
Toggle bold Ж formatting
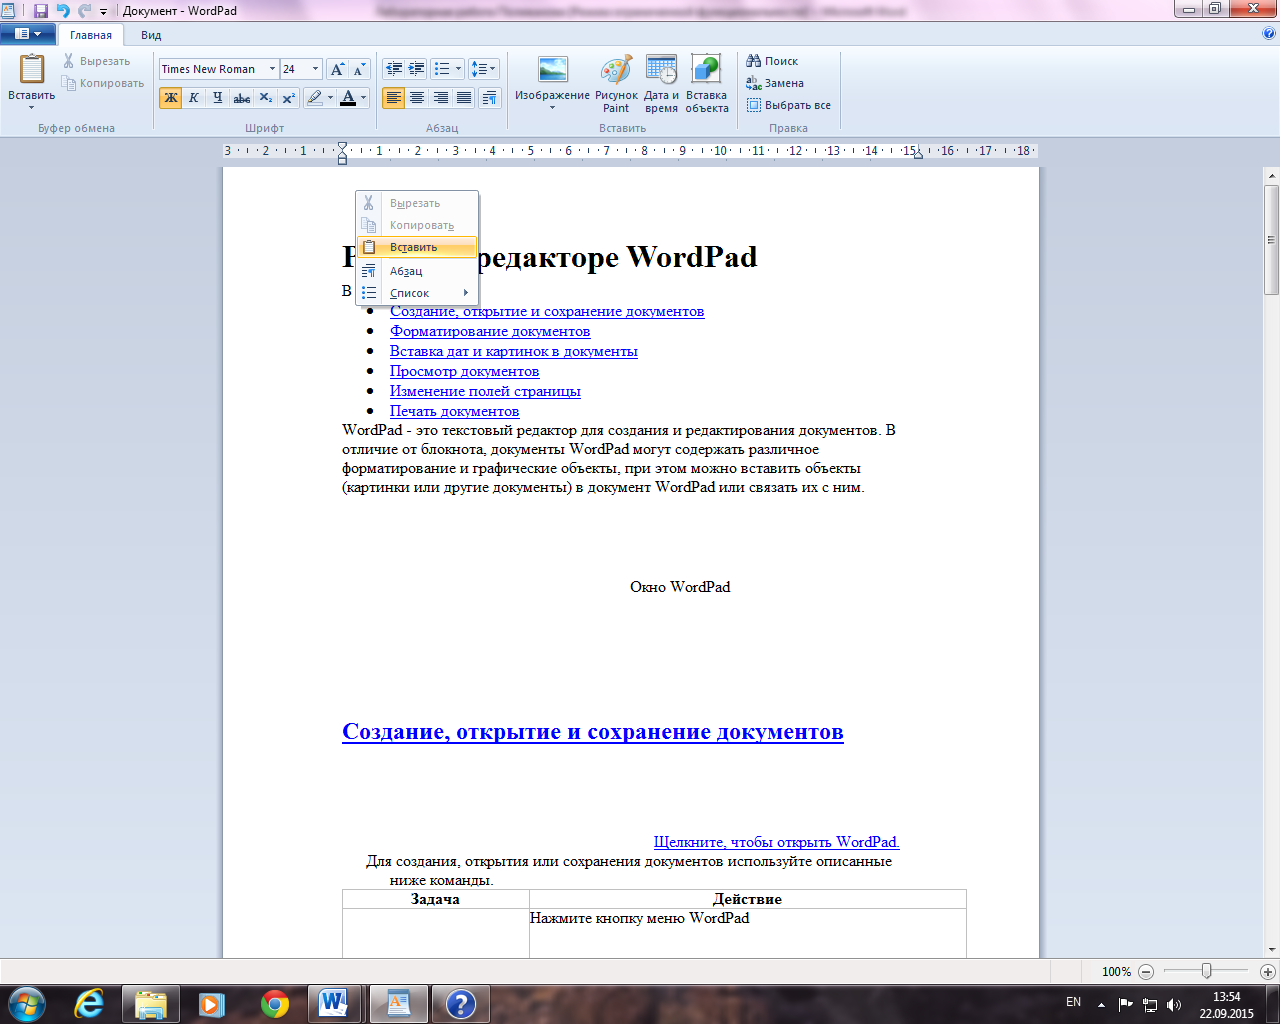tap(170, 98)
